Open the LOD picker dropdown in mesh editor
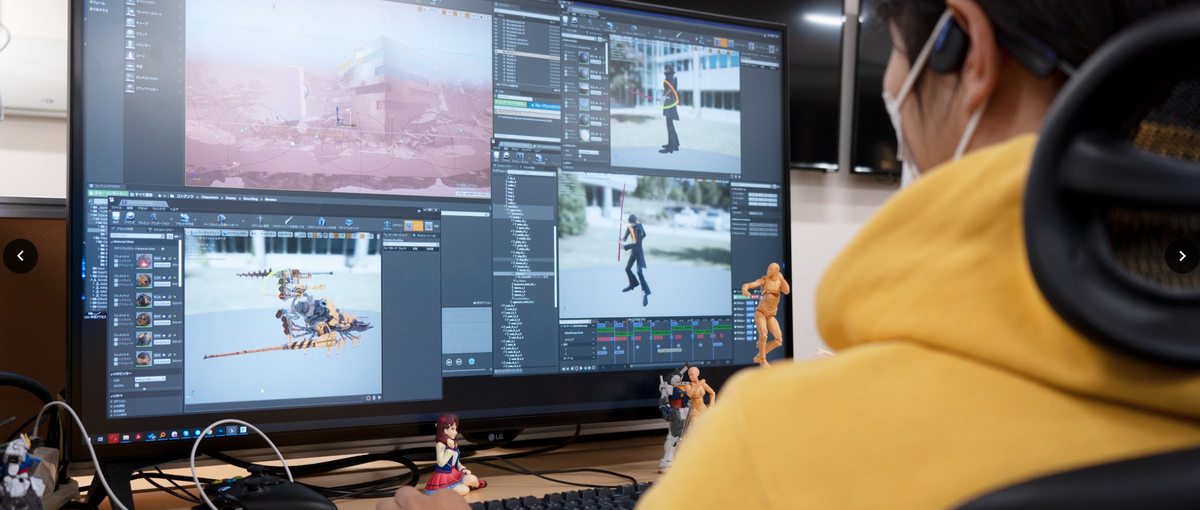The width and height of the screenshot is (1200, 510). pos(150,379)
